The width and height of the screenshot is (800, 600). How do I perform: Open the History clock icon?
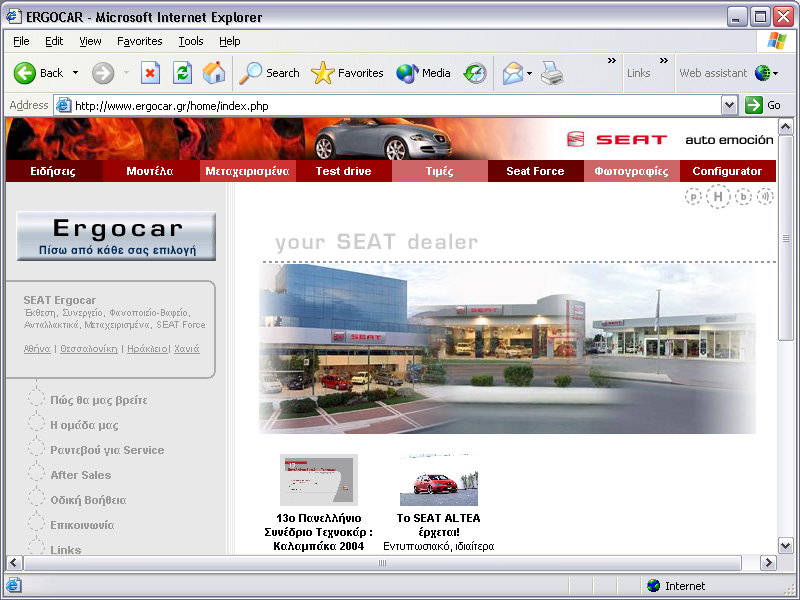pyautogui.click(x=475, y=73)
